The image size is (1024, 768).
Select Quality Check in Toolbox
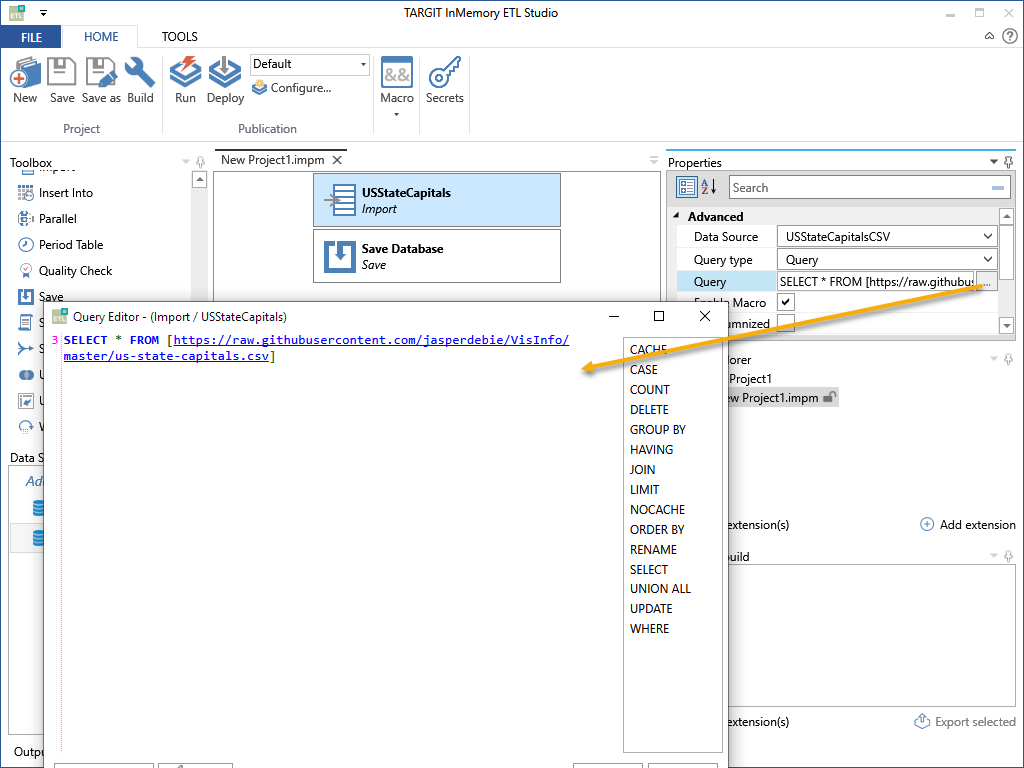tap(75, 271)
